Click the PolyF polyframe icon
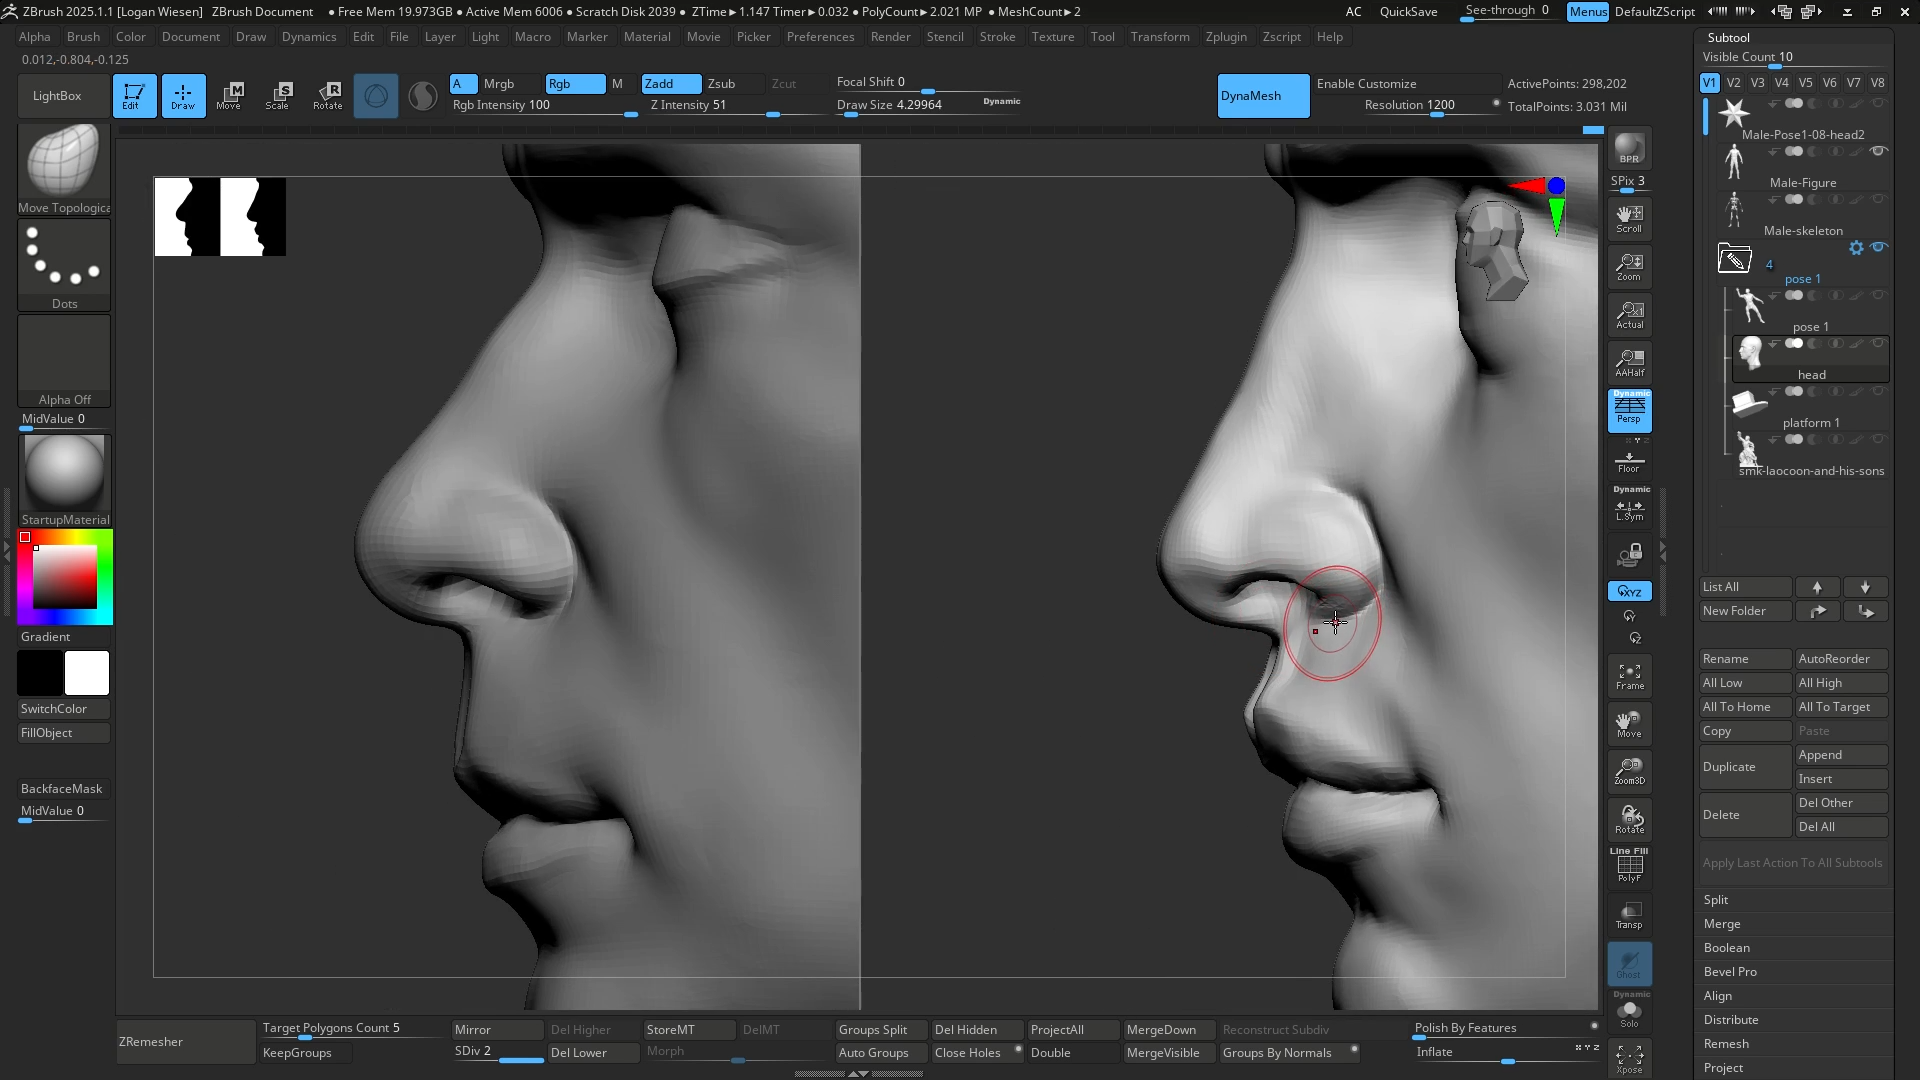This screenshot has height=1080, width=1920. [1629, 866]
